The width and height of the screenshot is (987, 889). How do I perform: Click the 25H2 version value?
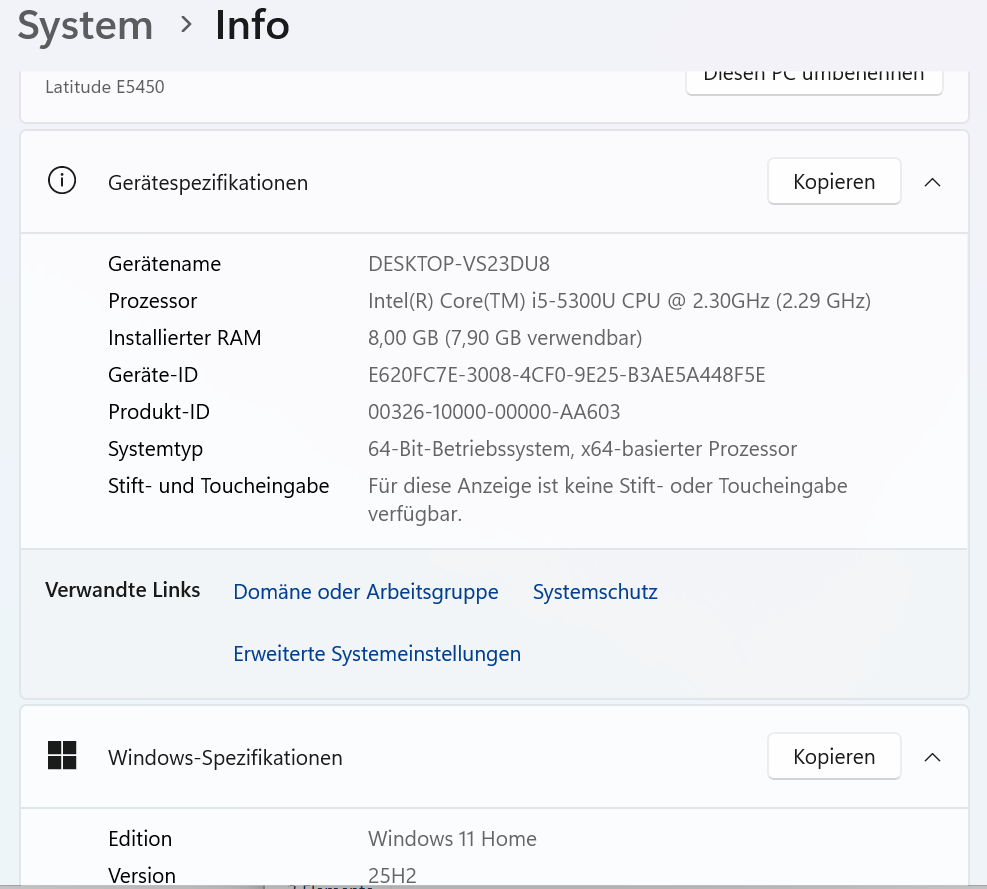pyautogui.click(x=392, y=876)
